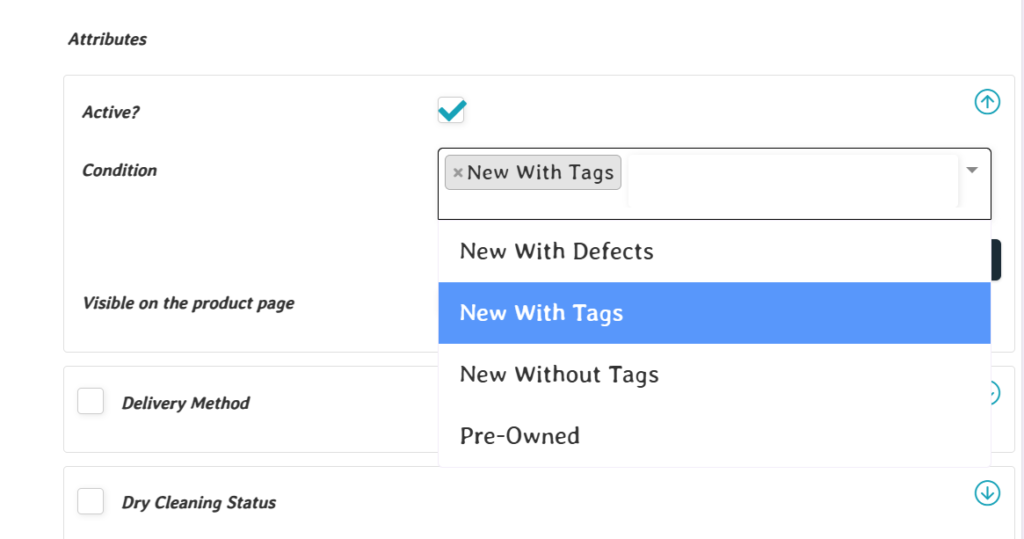Screen dimensions: 1024x539
Task: Click the Condition field label
Action: tap(119, 170)
